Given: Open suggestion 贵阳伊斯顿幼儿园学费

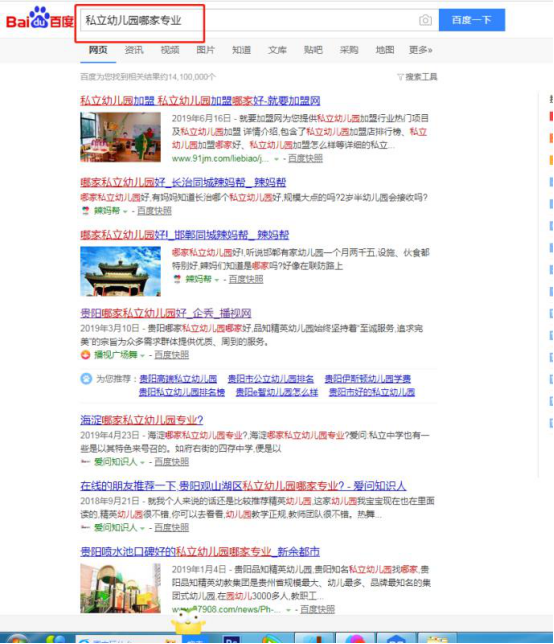Looking at the screenshot, I should [x=368, y=379].
